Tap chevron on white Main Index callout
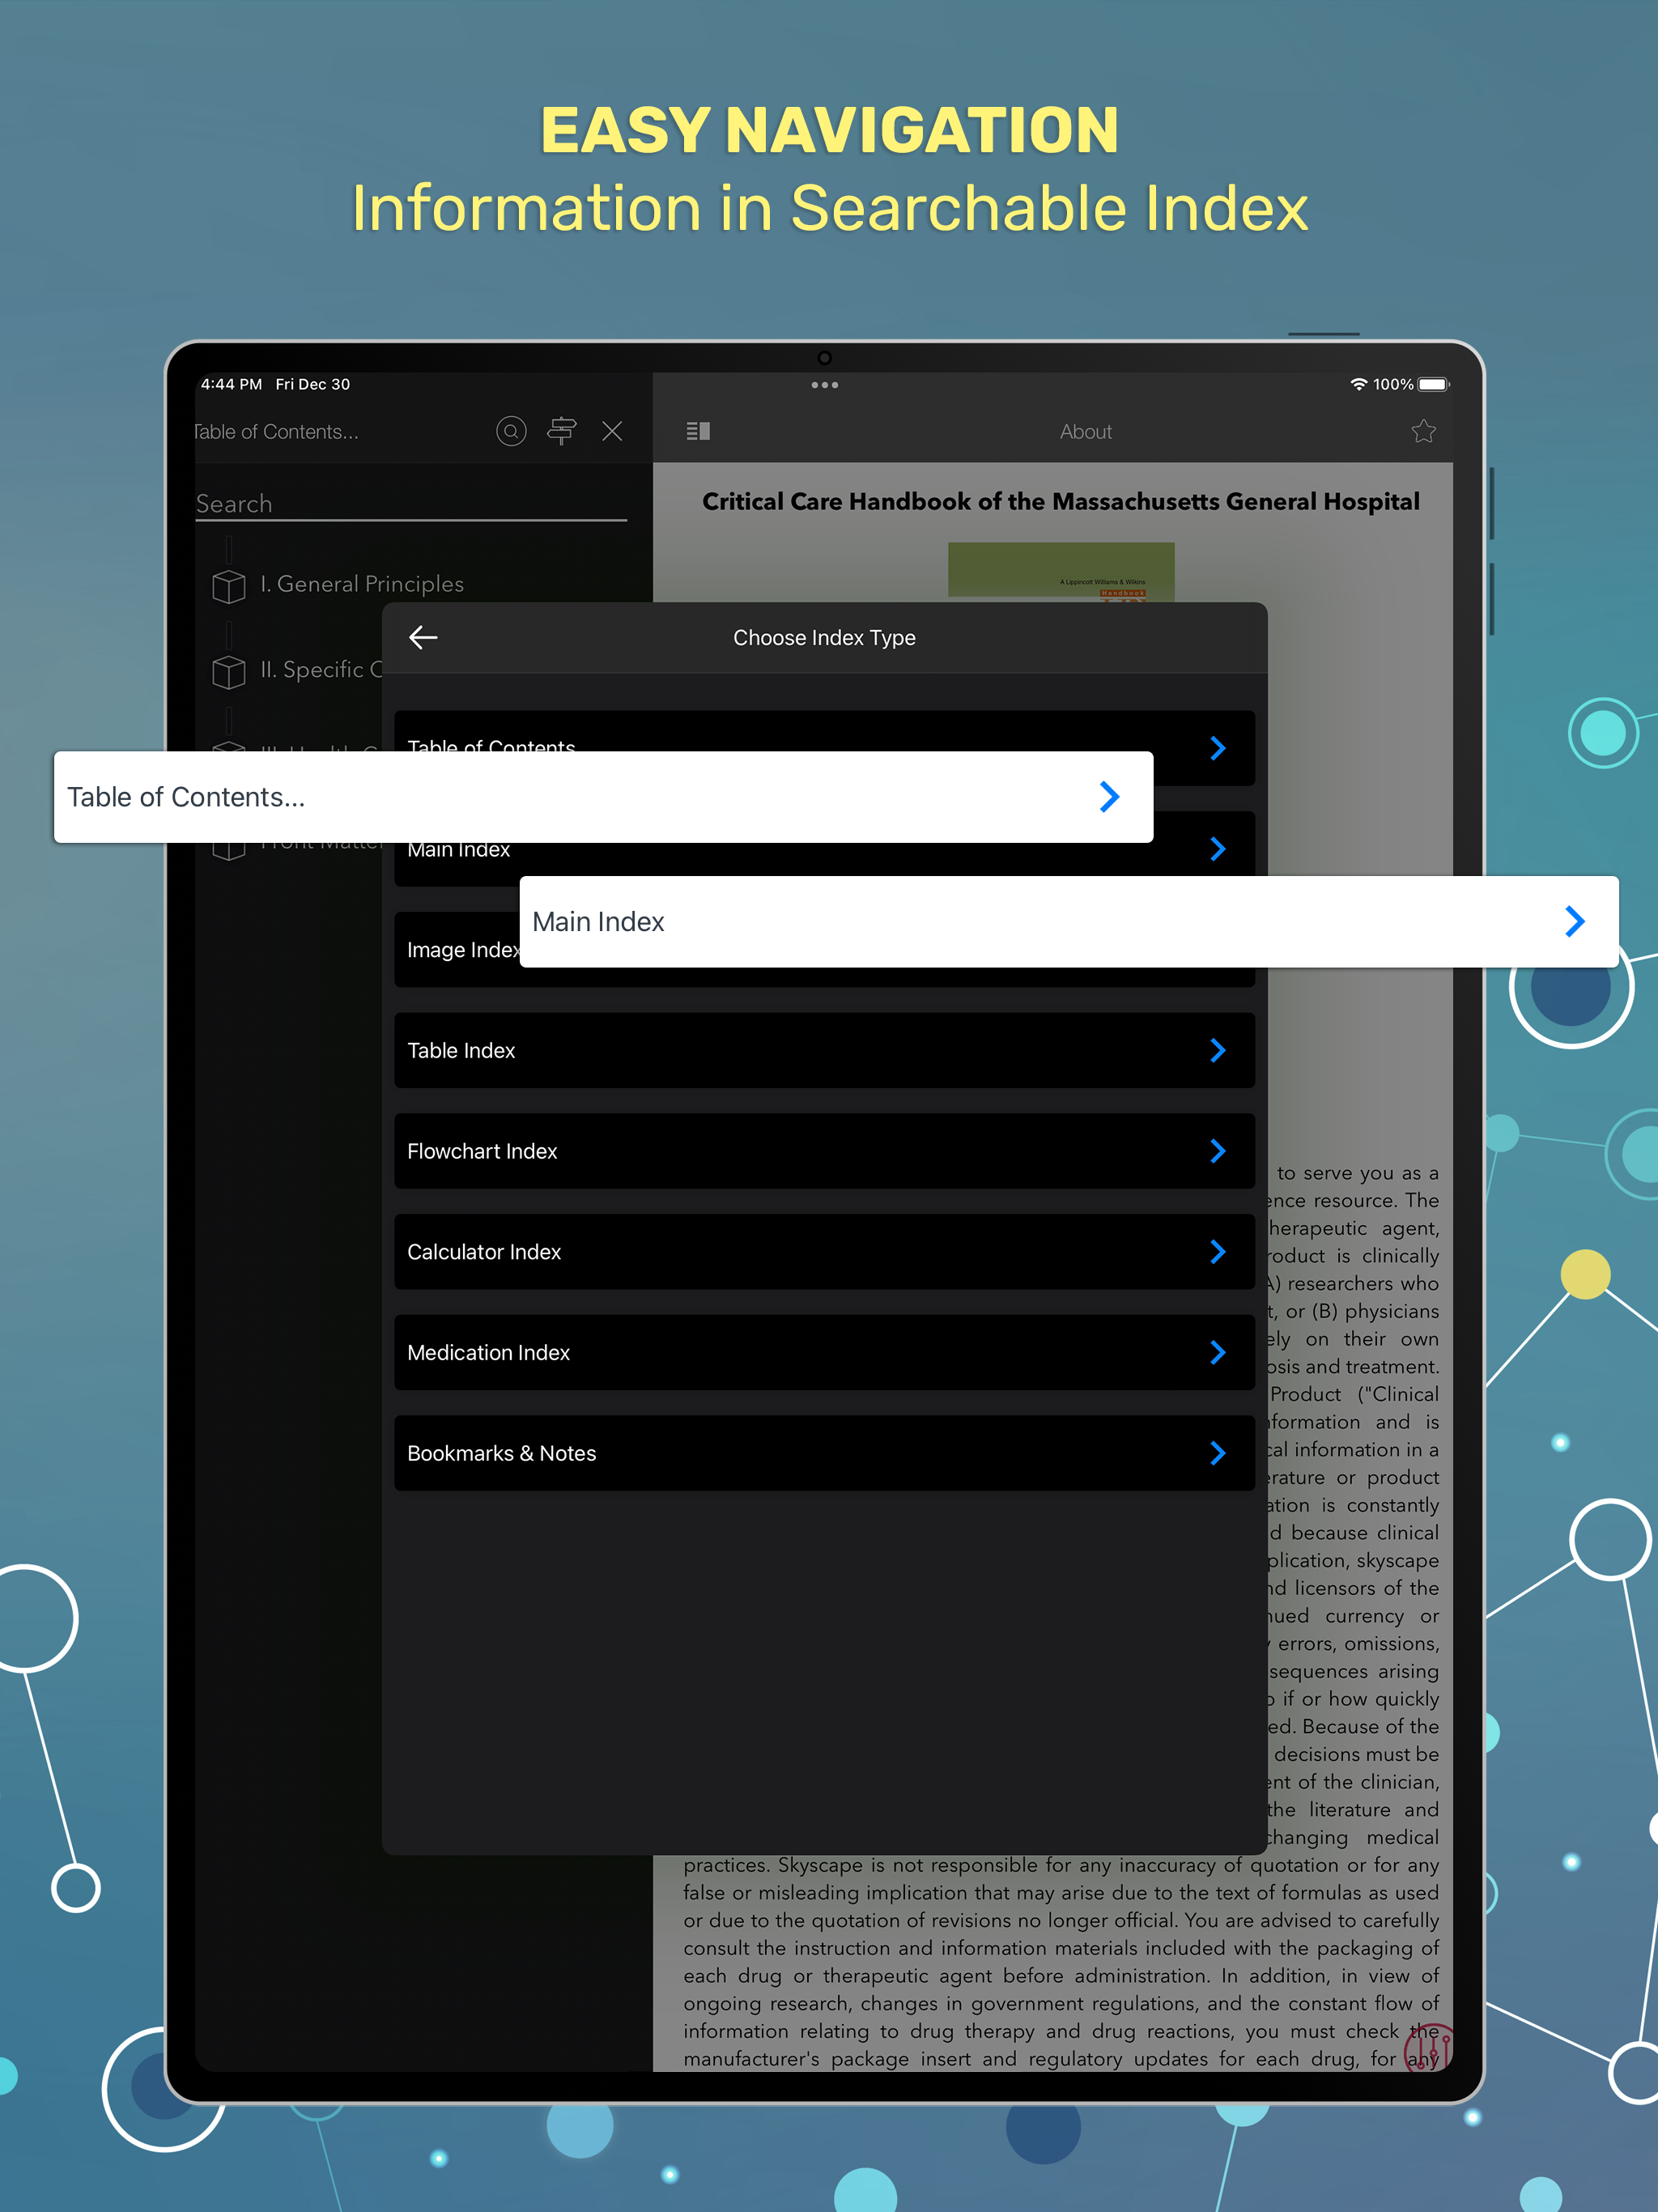The width and height of the screenshot is (1658, 2212). coord(1575,921)
